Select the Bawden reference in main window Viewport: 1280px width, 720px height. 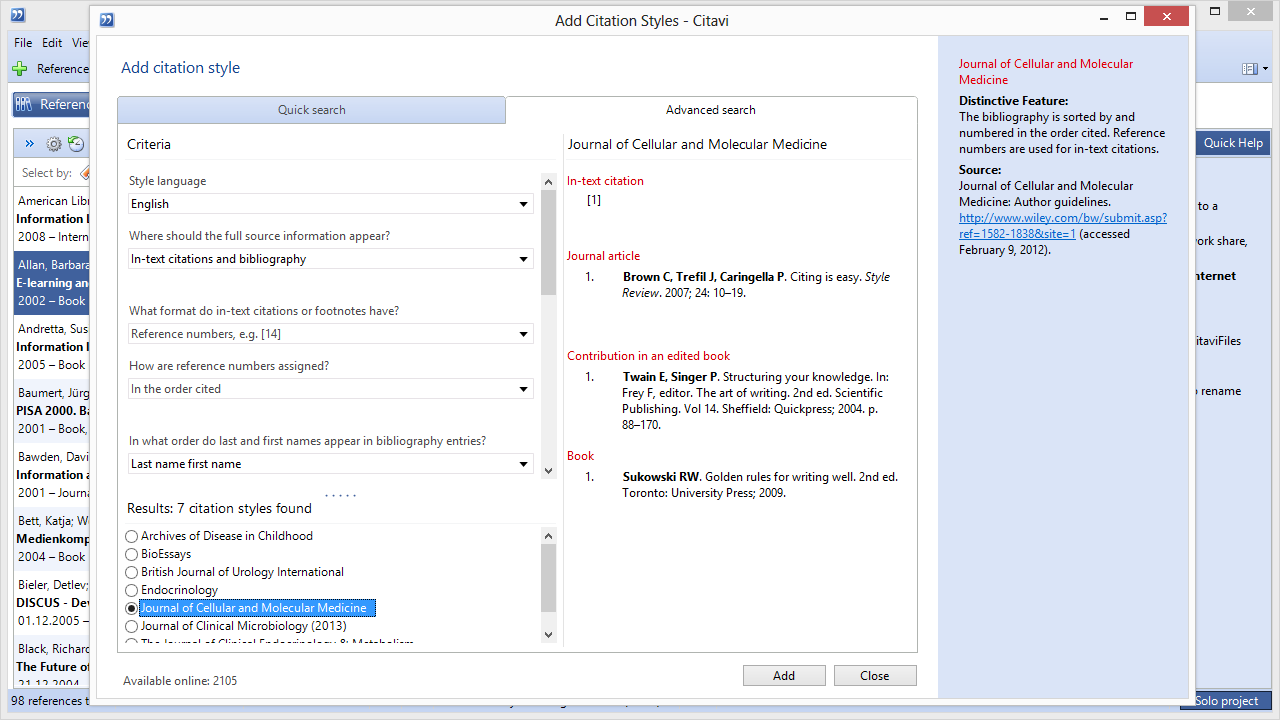[52, 475]
